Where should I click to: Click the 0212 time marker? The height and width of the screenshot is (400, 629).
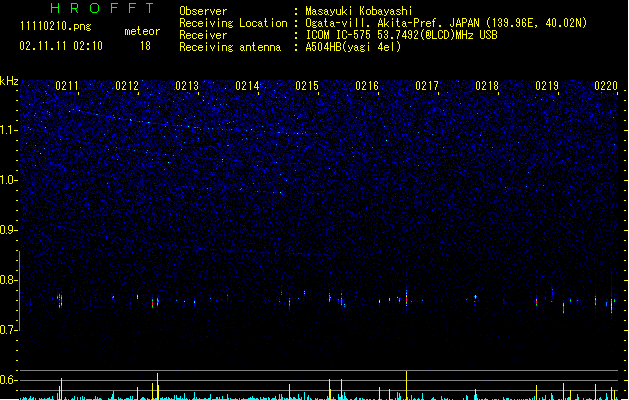pyautogui.click(x=127, y=86)
